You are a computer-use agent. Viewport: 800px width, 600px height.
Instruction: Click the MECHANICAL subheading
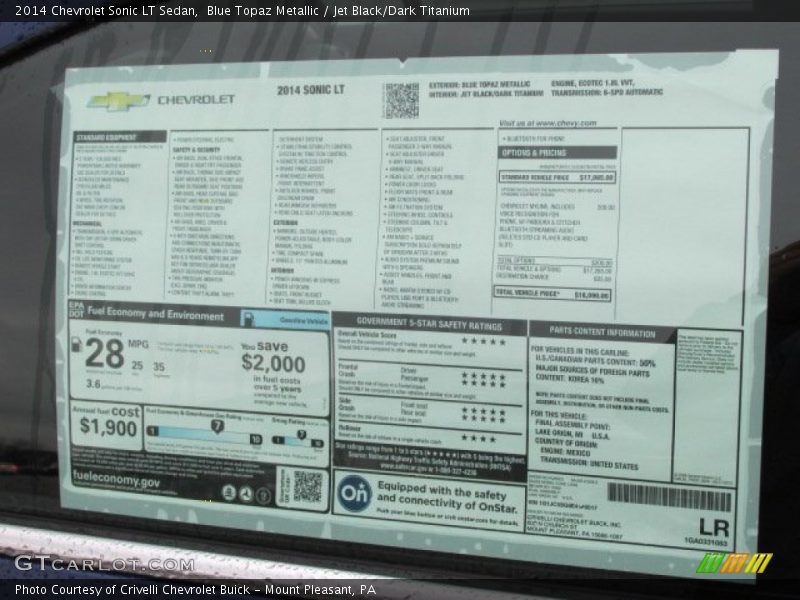pyautogui.click(x=87, y=223)
